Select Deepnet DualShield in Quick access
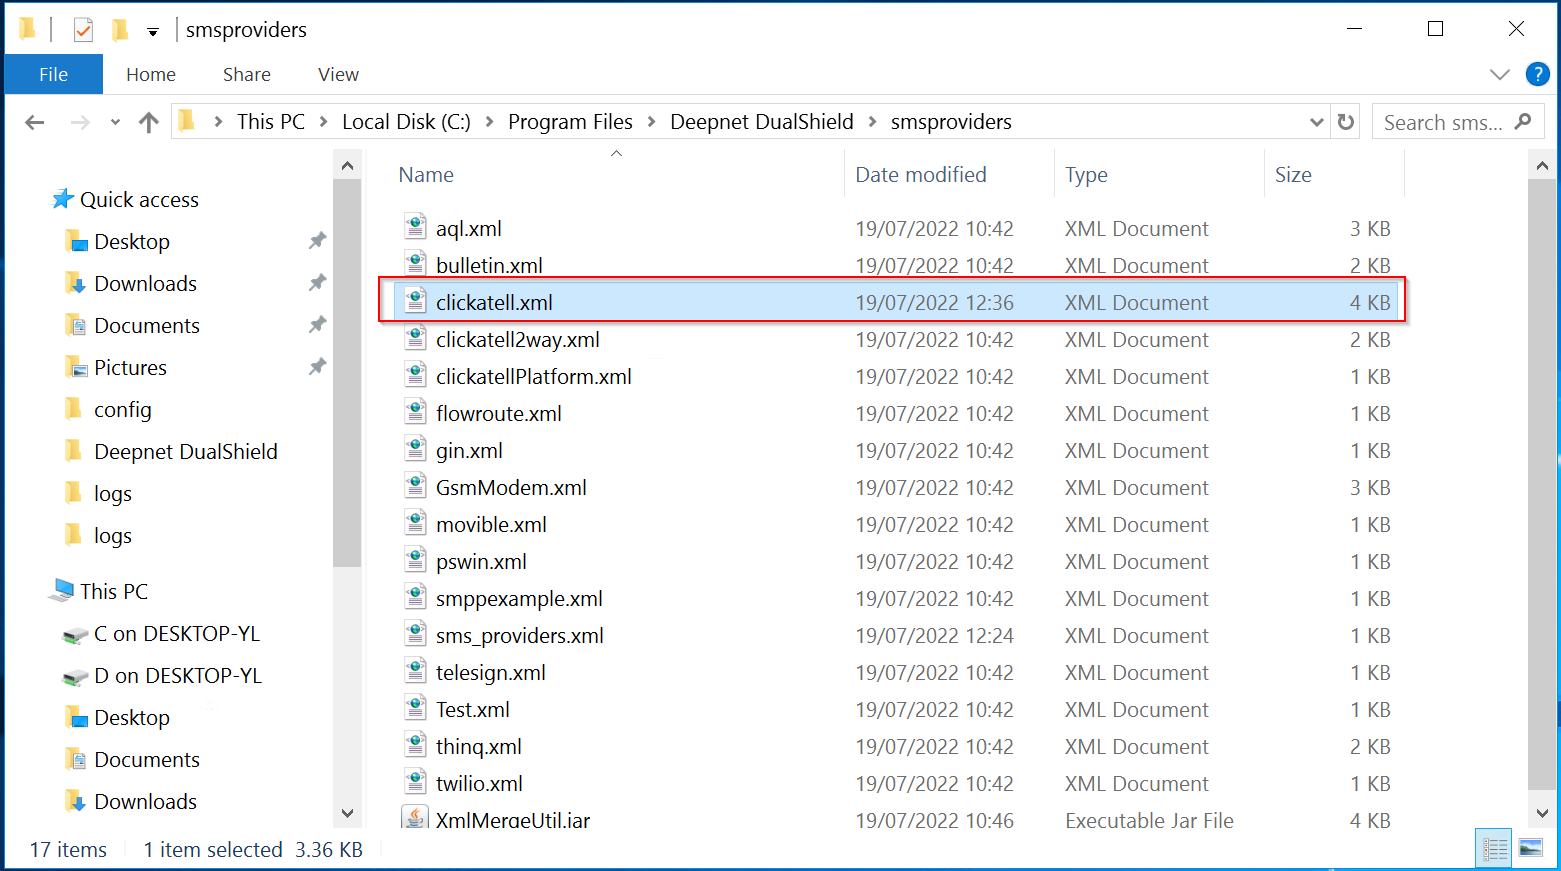The width and height of the screenshot is (1561, 871). (185, 452)
